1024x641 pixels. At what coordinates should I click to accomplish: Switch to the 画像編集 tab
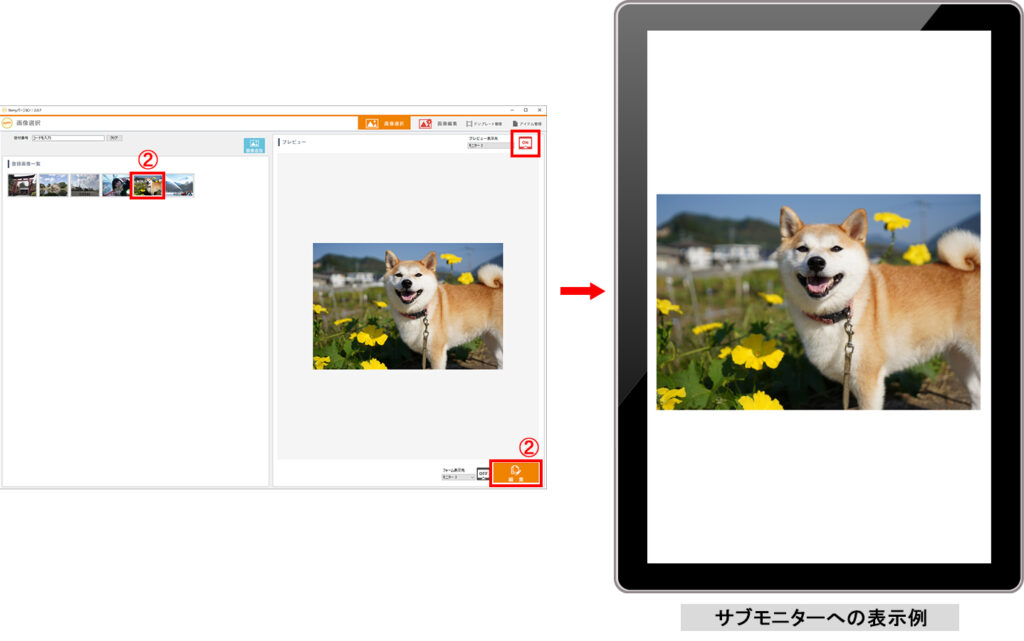coord(437,123)
